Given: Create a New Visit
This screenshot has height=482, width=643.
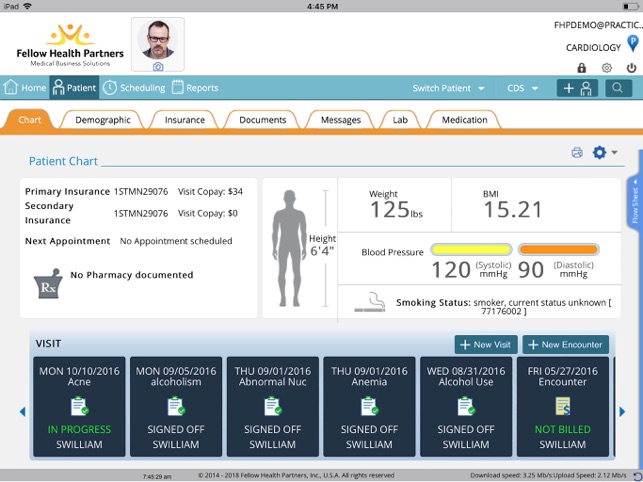Looking at the screenshot, I should (x=486, y=345).
